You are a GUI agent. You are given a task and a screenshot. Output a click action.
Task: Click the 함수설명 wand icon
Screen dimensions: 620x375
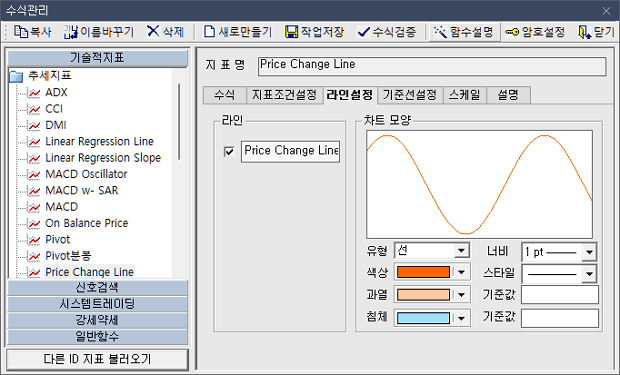coord(440,32)
